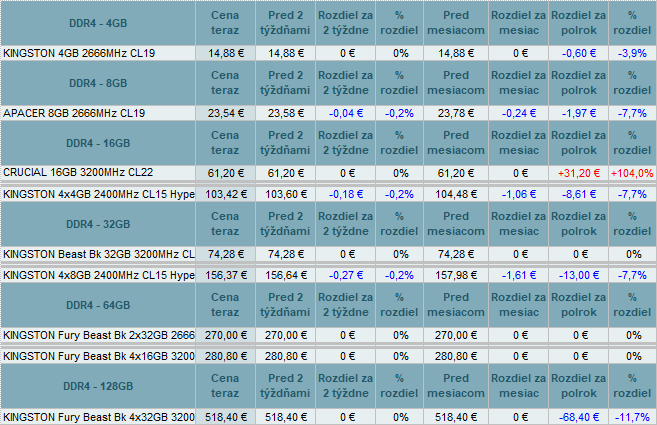Image resolution: width=657 pixels, height=425 pixels.
Task: Select the current price 103,42 € cell
Action: coord(225,194)
